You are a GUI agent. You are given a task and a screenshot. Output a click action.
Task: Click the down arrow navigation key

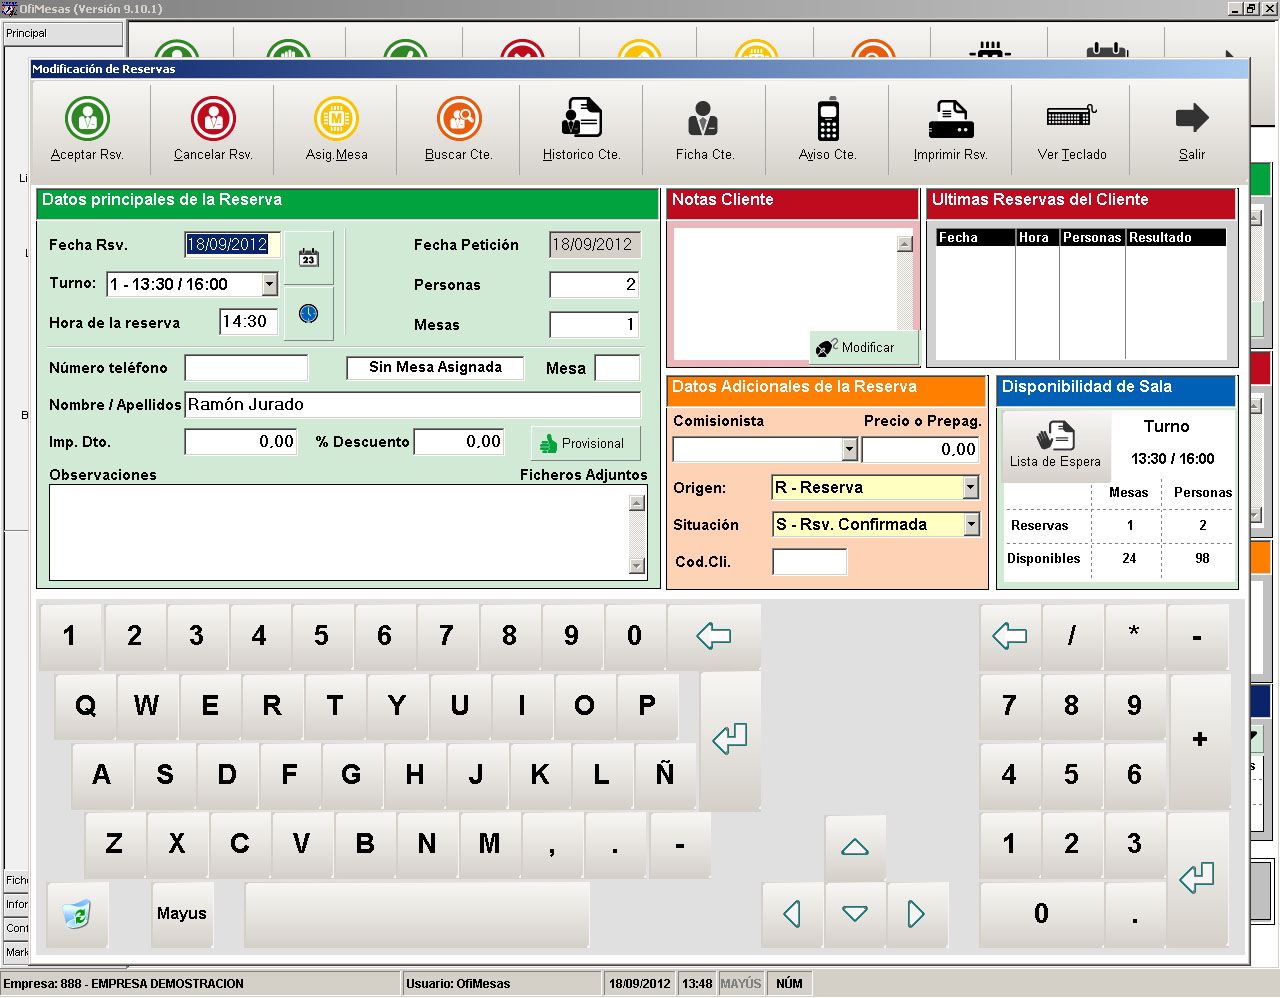855,914
